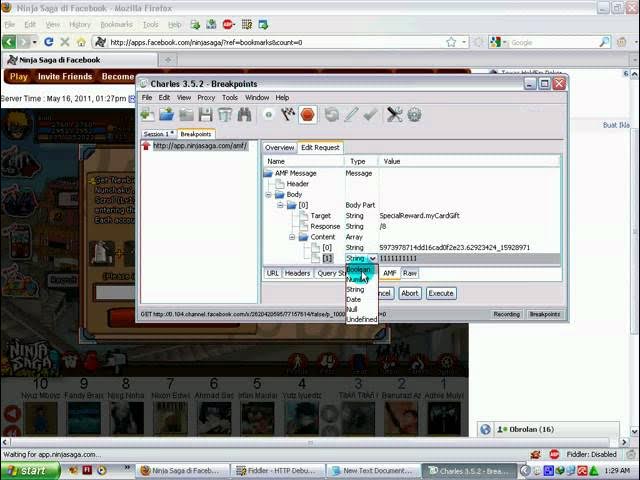
Task: Click the record button in Charles toolbar
Action: click(x=268, y=115)
